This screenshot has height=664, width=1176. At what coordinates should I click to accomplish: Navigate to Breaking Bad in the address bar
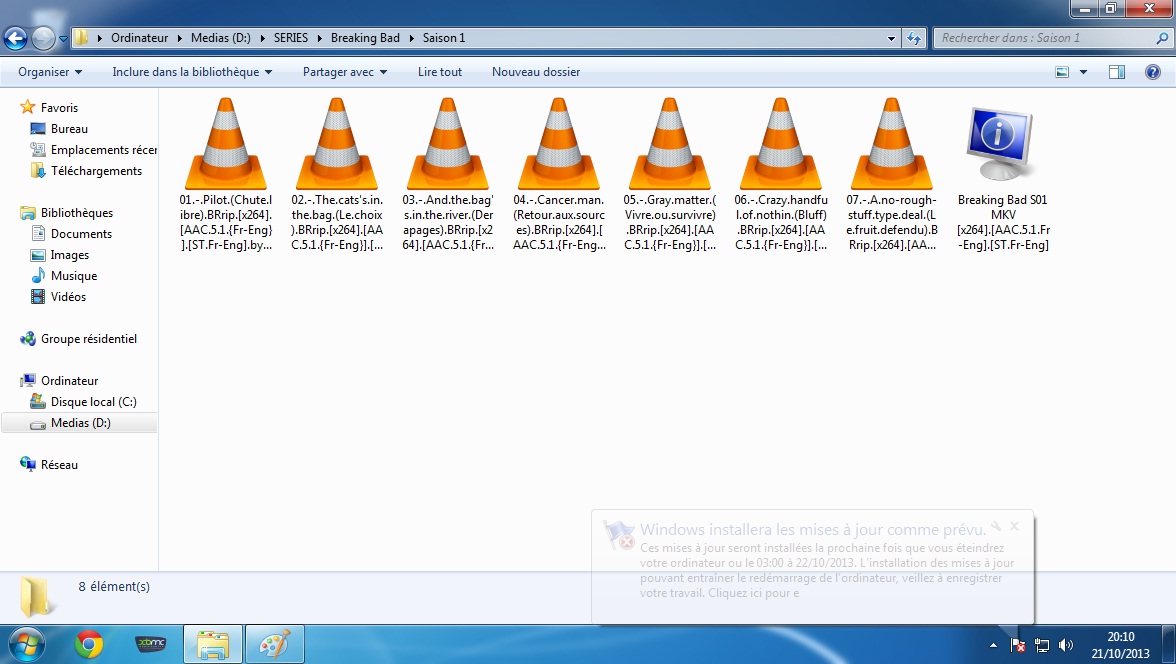[x=365, y=38]
